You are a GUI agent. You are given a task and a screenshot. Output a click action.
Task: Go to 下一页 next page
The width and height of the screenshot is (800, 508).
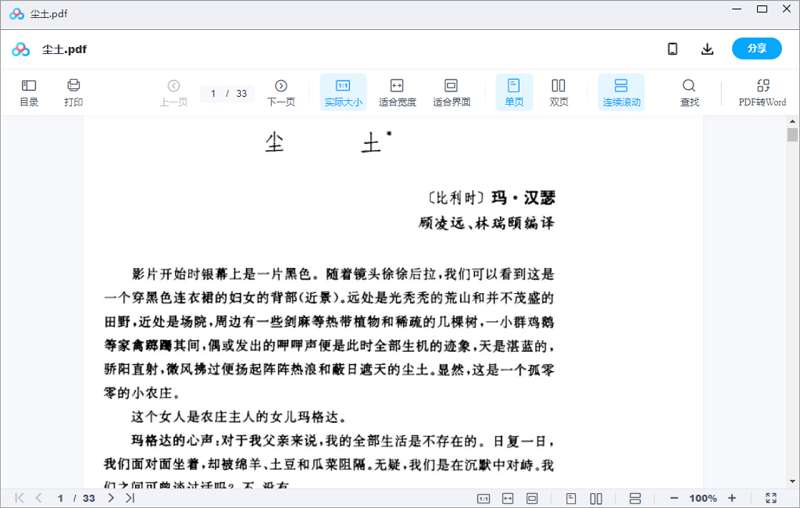point(281,92)
